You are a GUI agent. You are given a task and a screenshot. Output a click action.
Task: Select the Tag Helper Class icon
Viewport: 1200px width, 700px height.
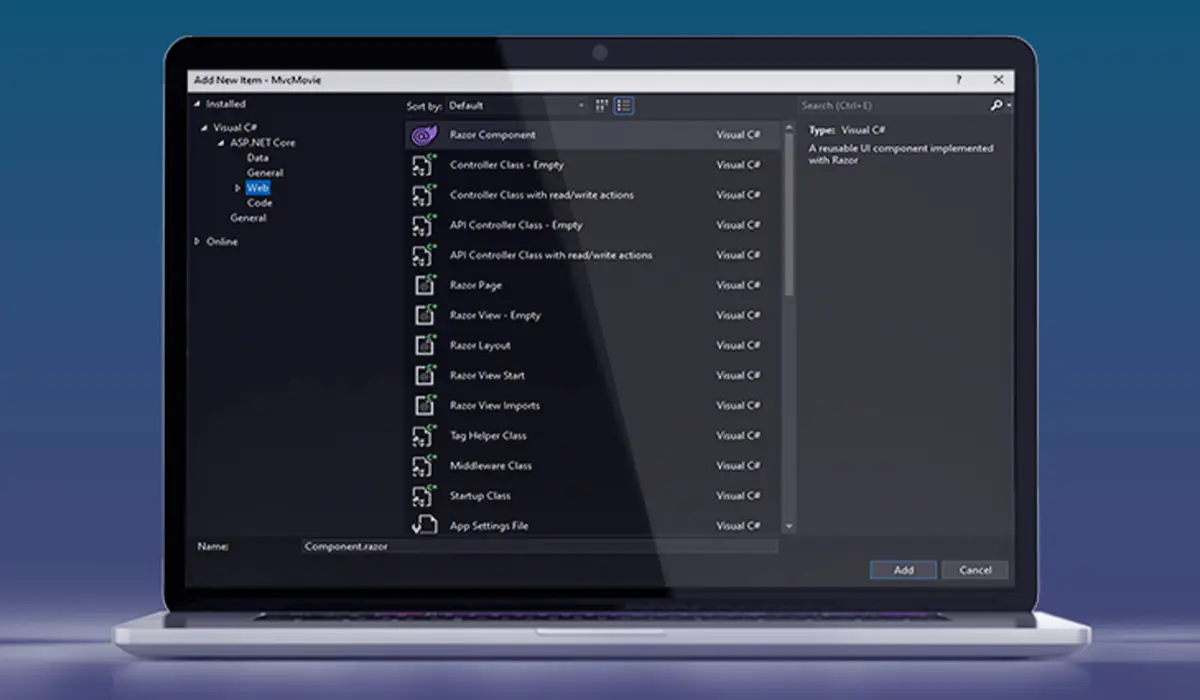pos(424,435)
